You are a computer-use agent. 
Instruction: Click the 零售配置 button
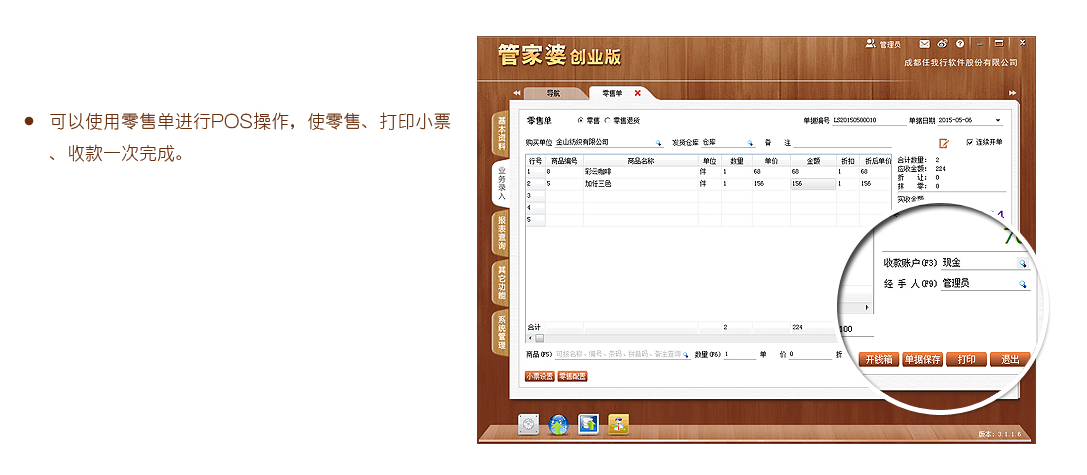(x=573, y=377)
